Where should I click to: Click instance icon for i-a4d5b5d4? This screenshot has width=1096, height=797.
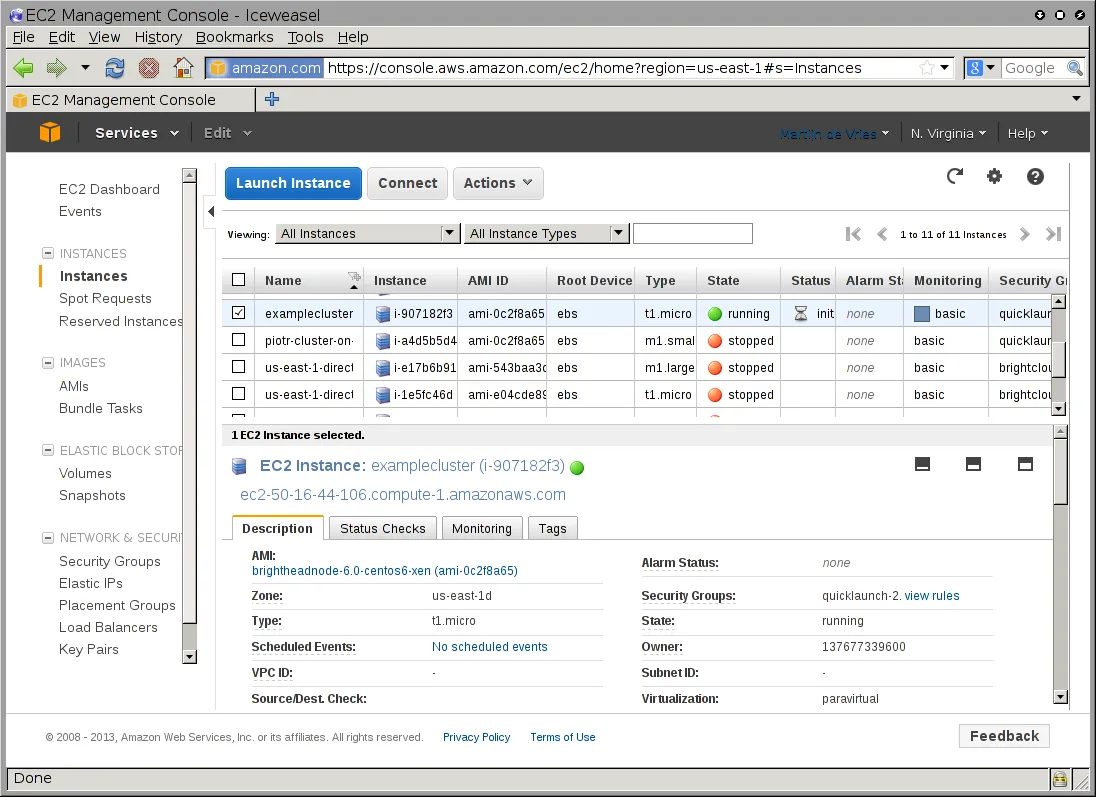(x=382, y=341)
